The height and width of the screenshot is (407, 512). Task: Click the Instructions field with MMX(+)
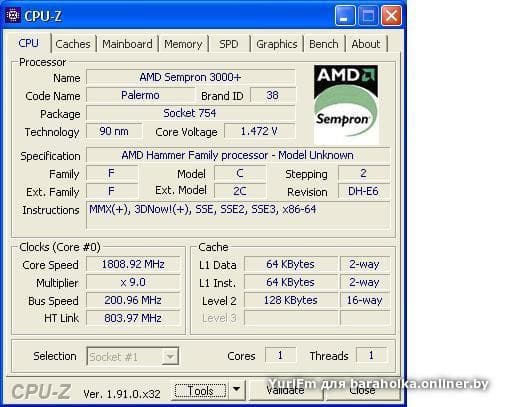click(x=238, y=215)
